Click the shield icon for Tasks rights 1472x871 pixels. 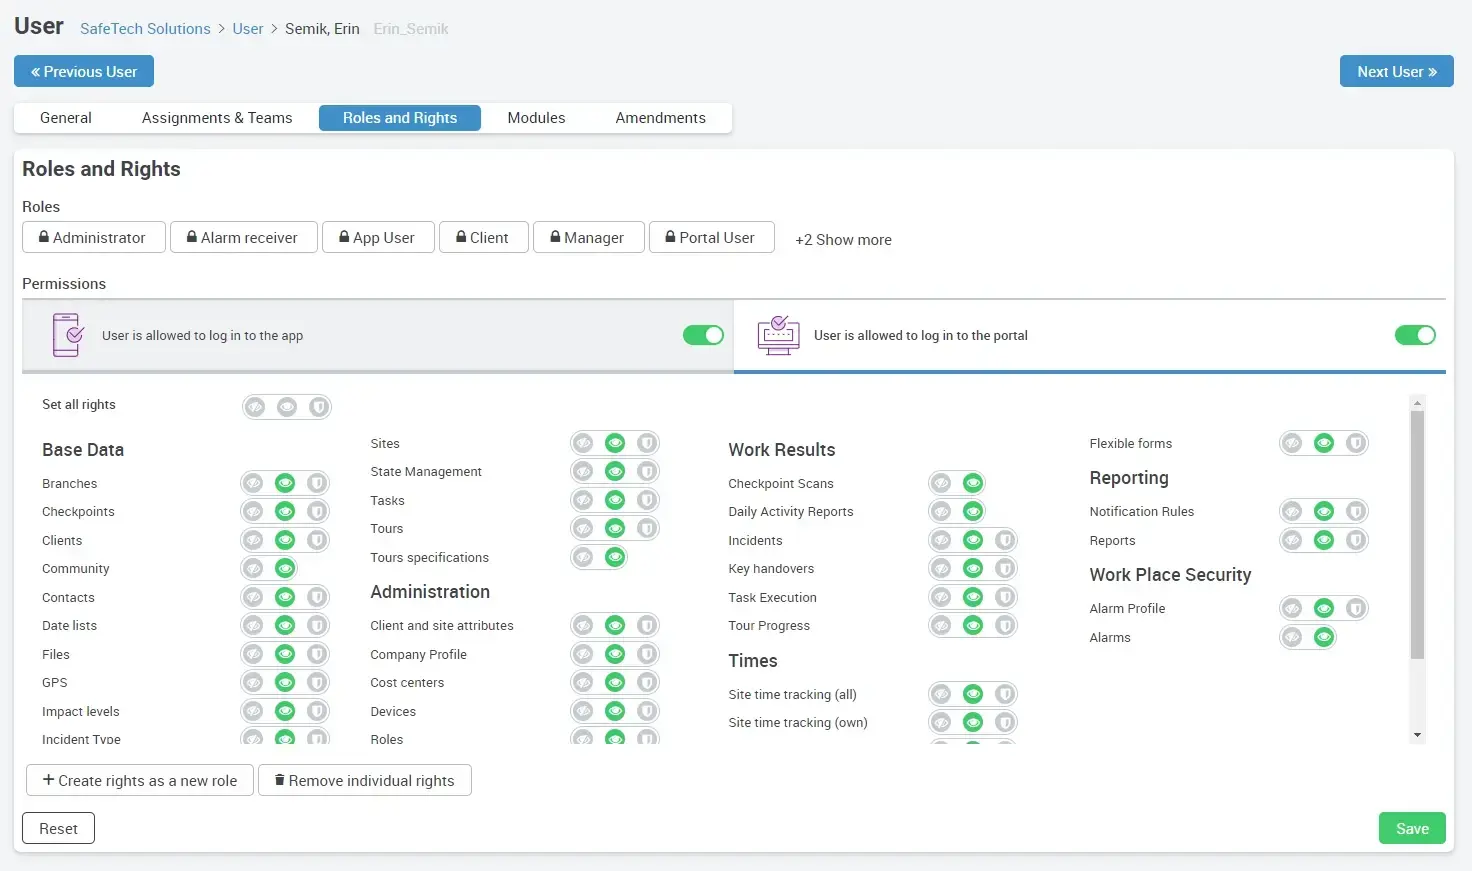point(647,500)
